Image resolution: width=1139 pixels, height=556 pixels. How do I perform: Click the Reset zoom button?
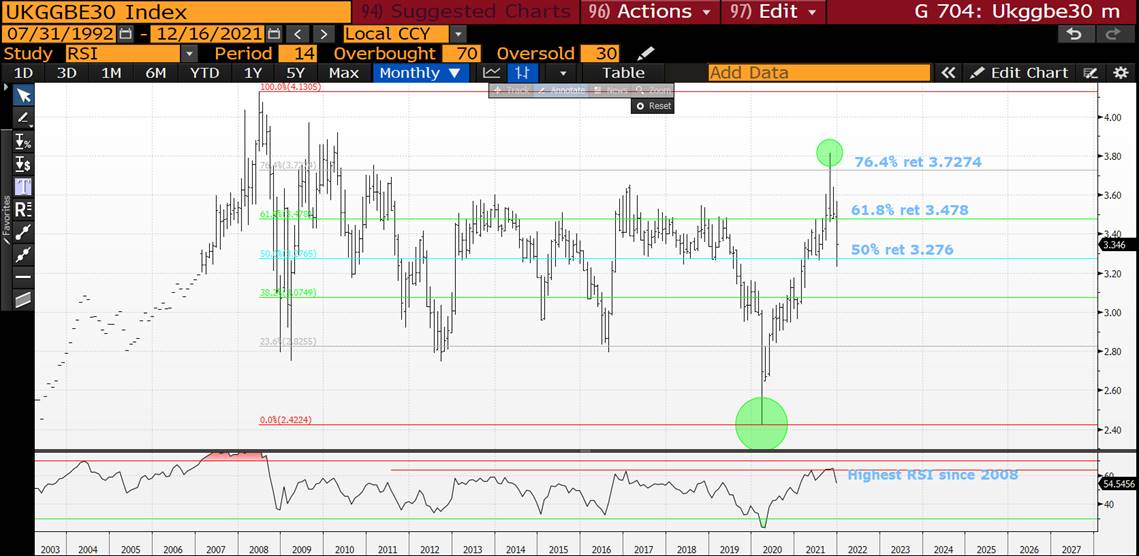click(652, 105)
